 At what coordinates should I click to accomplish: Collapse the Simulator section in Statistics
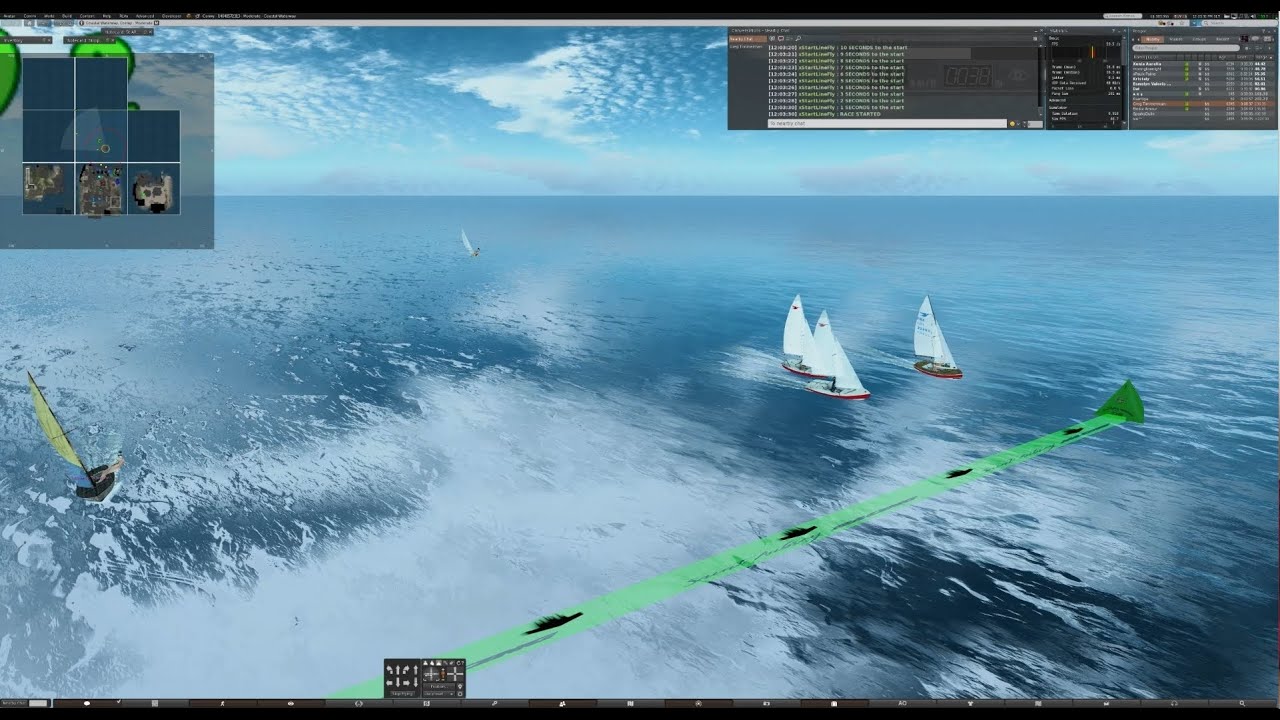[1060, 107]
